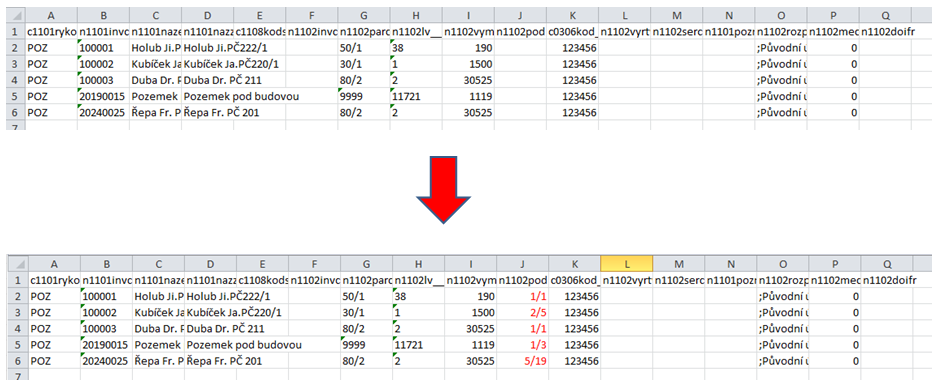Click cell 11721 in top sheet

tap(417, 96)
